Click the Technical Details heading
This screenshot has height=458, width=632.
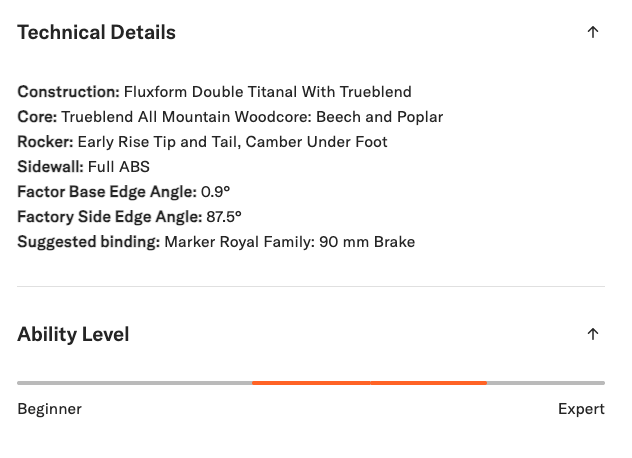(96, 32)
